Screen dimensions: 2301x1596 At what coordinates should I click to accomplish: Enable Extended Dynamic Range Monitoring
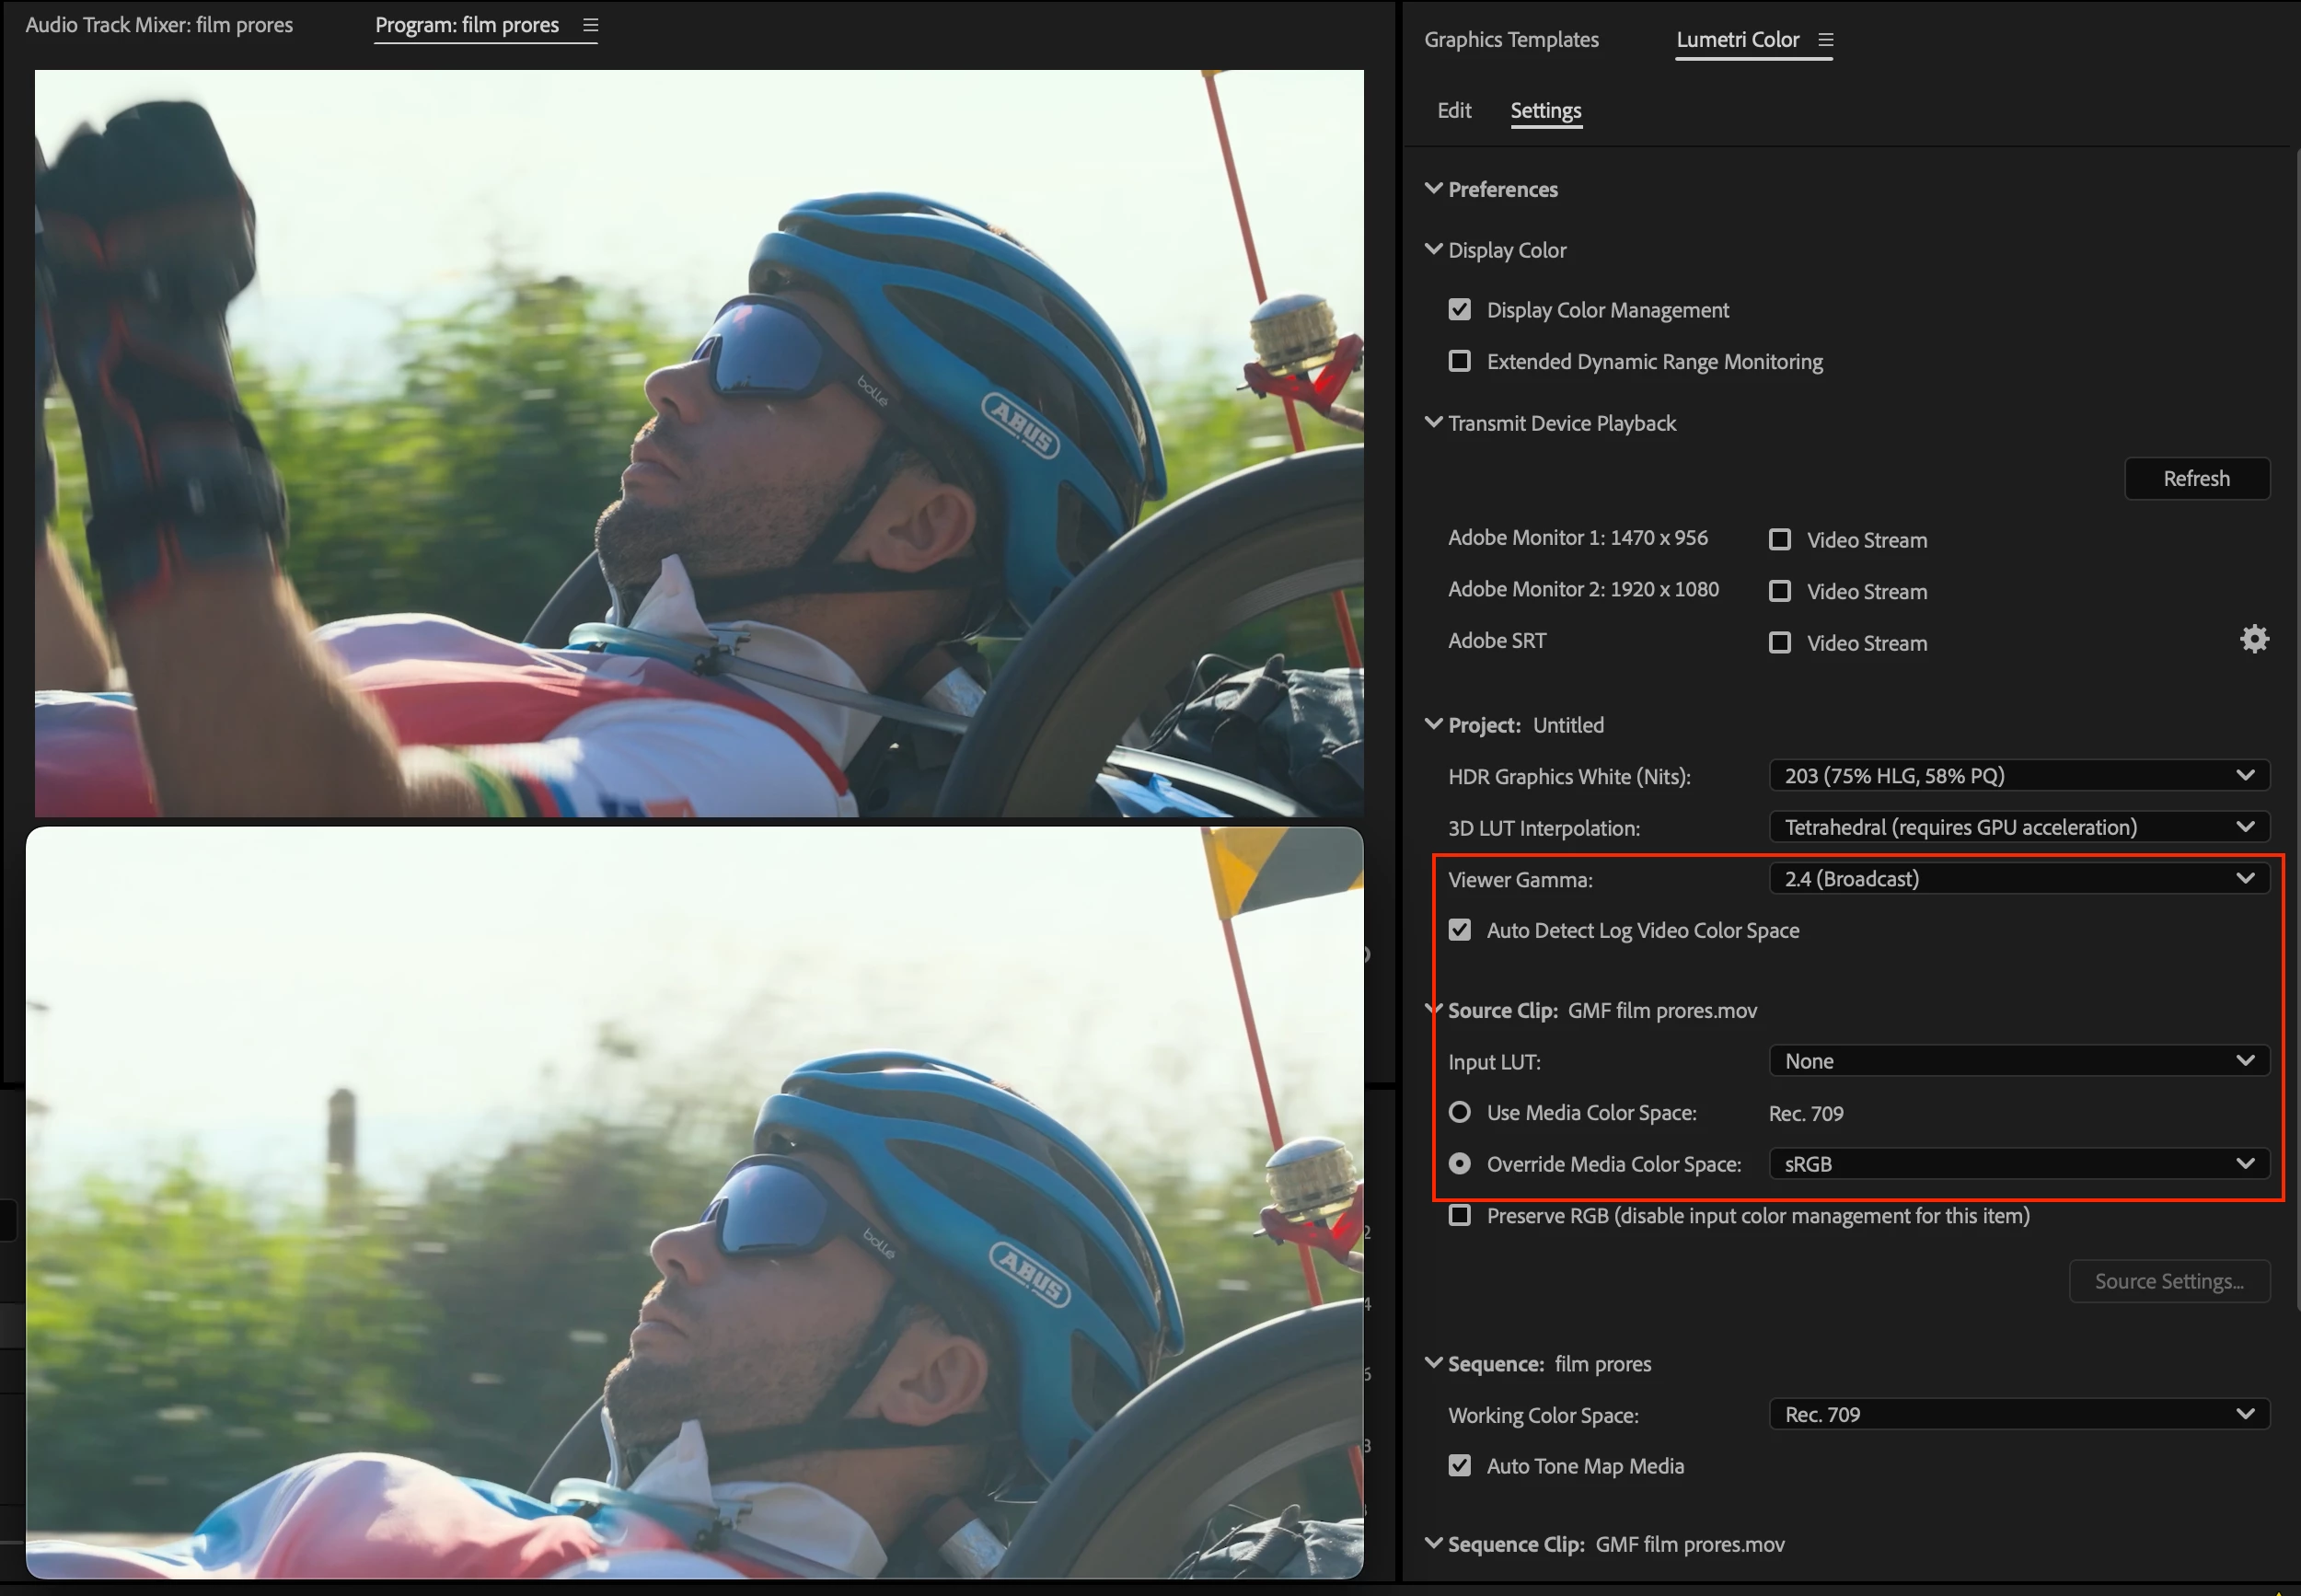(1459, 361)
